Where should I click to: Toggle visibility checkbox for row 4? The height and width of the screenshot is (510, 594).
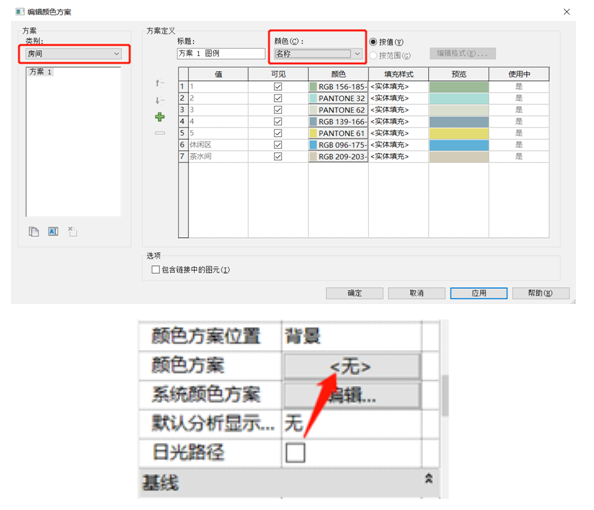click(x=278, y=122)
